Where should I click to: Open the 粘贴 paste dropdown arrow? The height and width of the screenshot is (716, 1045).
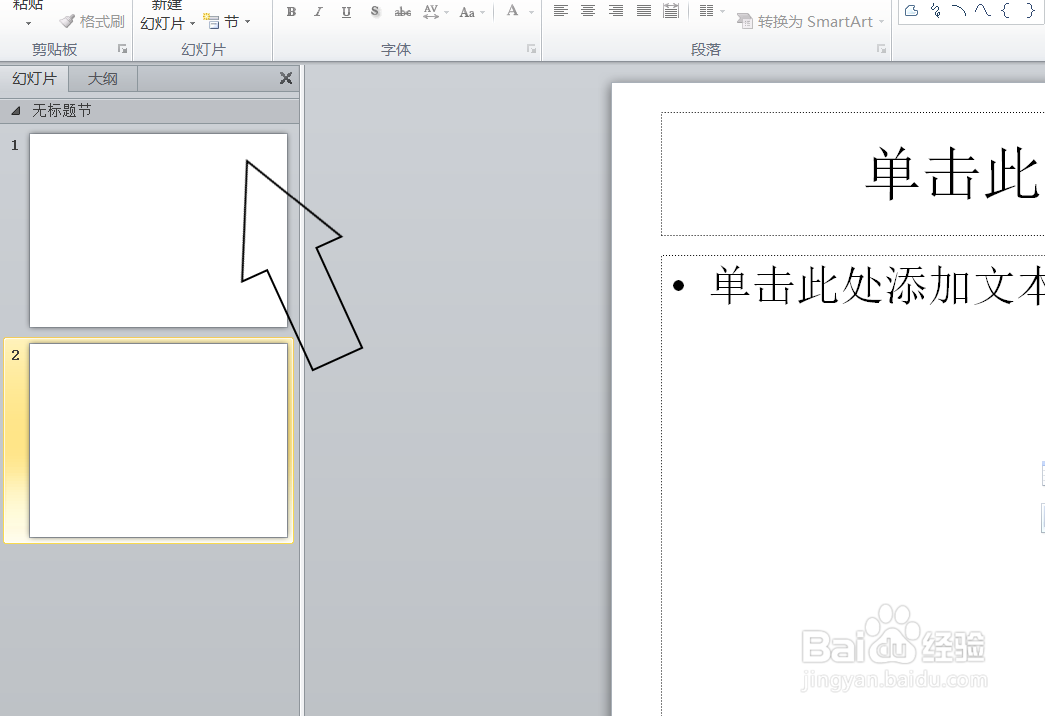coord(28,24)
